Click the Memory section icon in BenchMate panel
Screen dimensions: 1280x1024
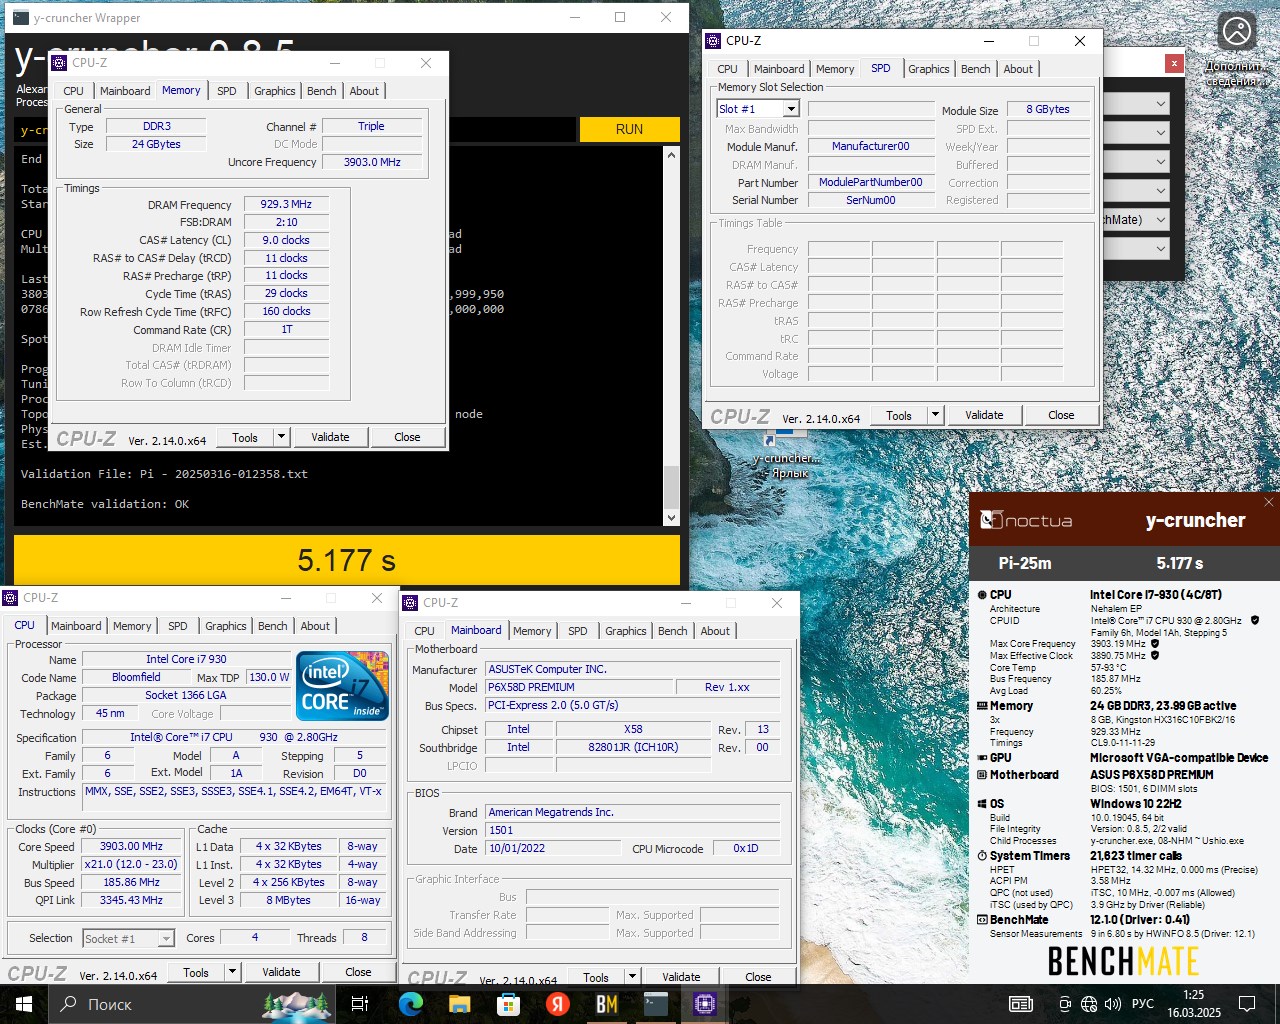pyautogui.click(x=982, y=706)
